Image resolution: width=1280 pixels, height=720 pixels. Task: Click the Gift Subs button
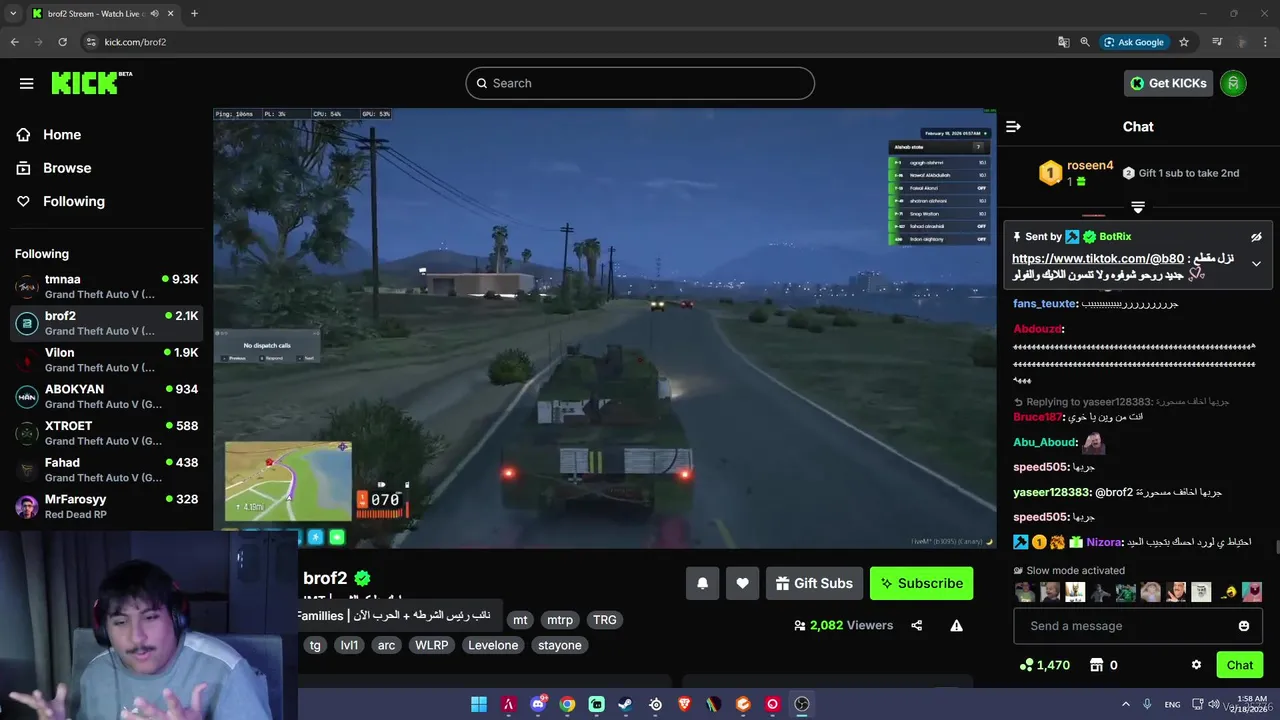pos(814,583)
